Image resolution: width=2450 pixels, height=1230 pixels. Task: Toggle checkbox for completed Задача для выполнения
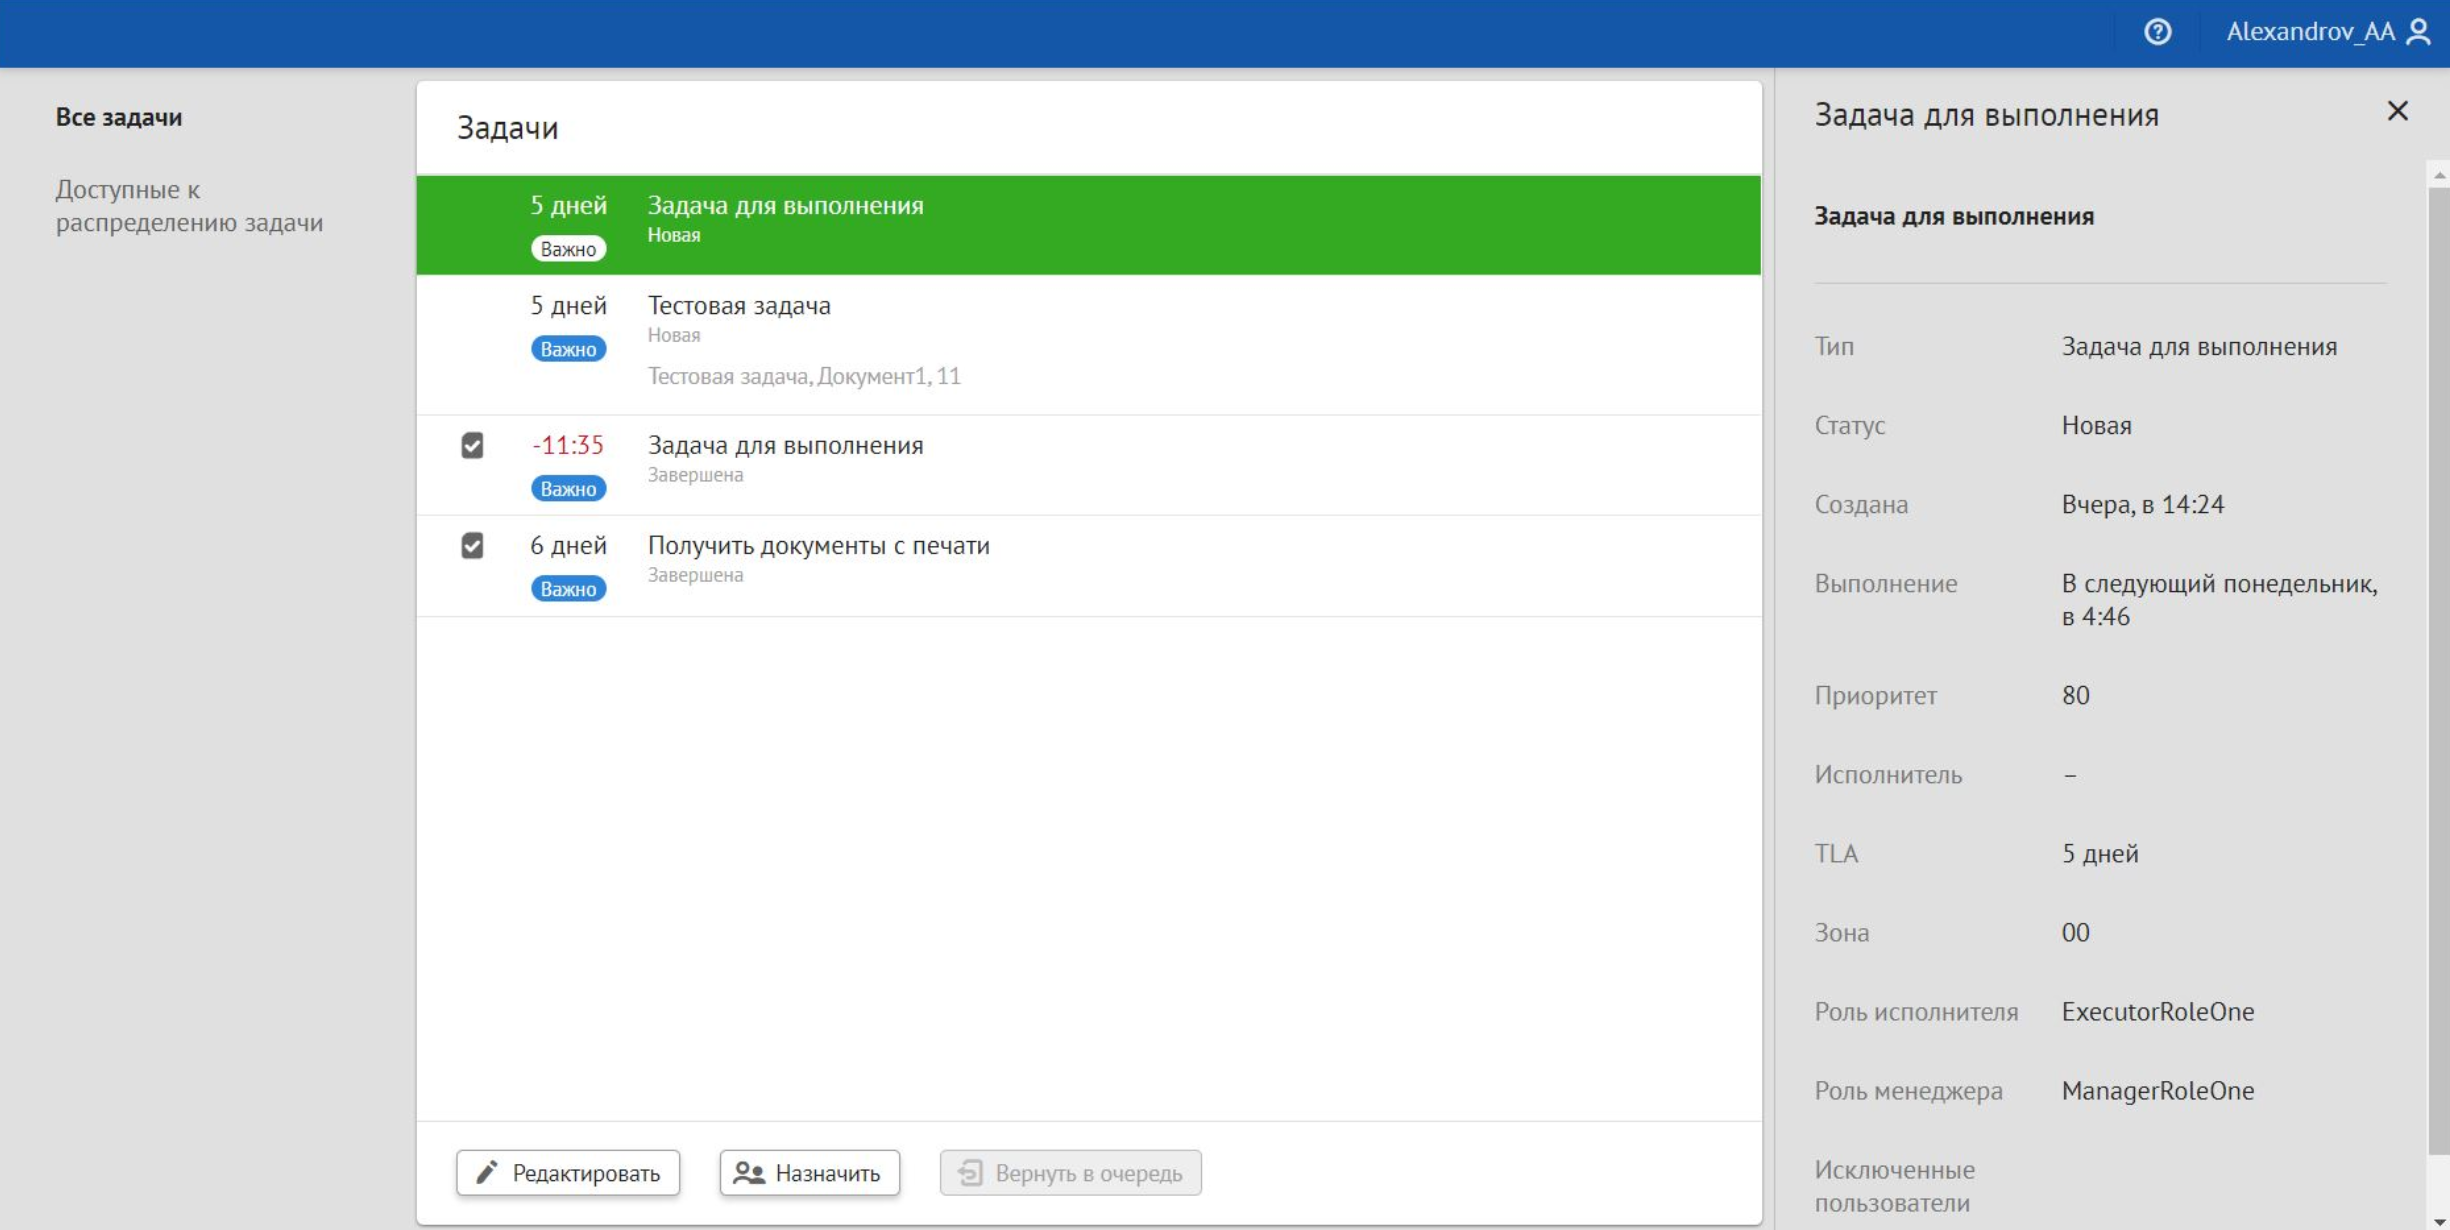tap(472, 445)
